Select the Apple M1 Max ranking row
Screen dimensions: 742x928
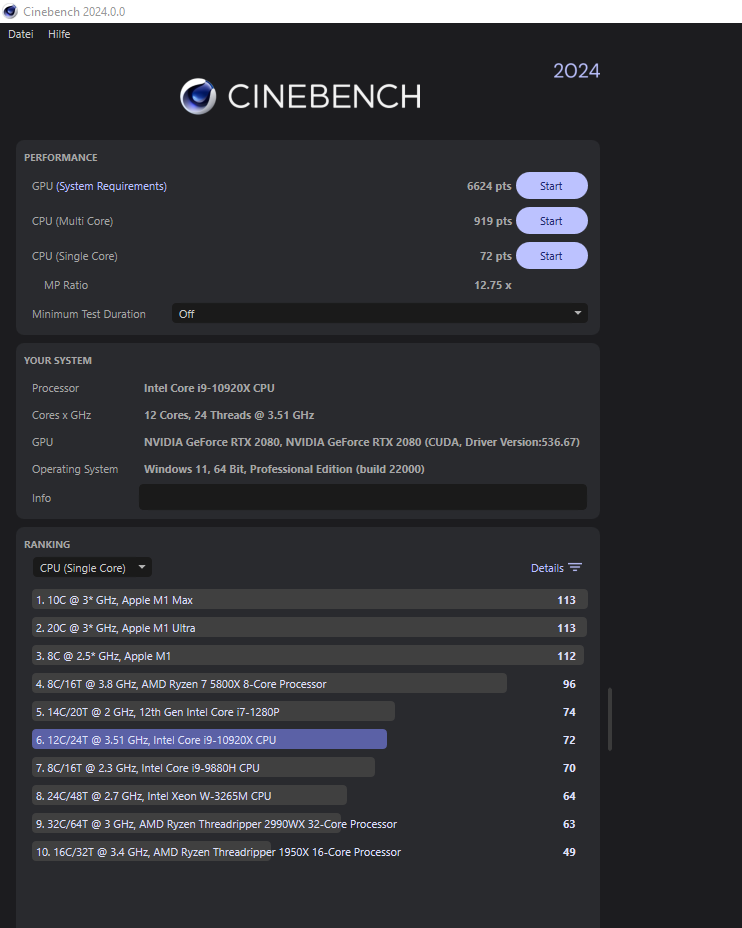(309, 600)
